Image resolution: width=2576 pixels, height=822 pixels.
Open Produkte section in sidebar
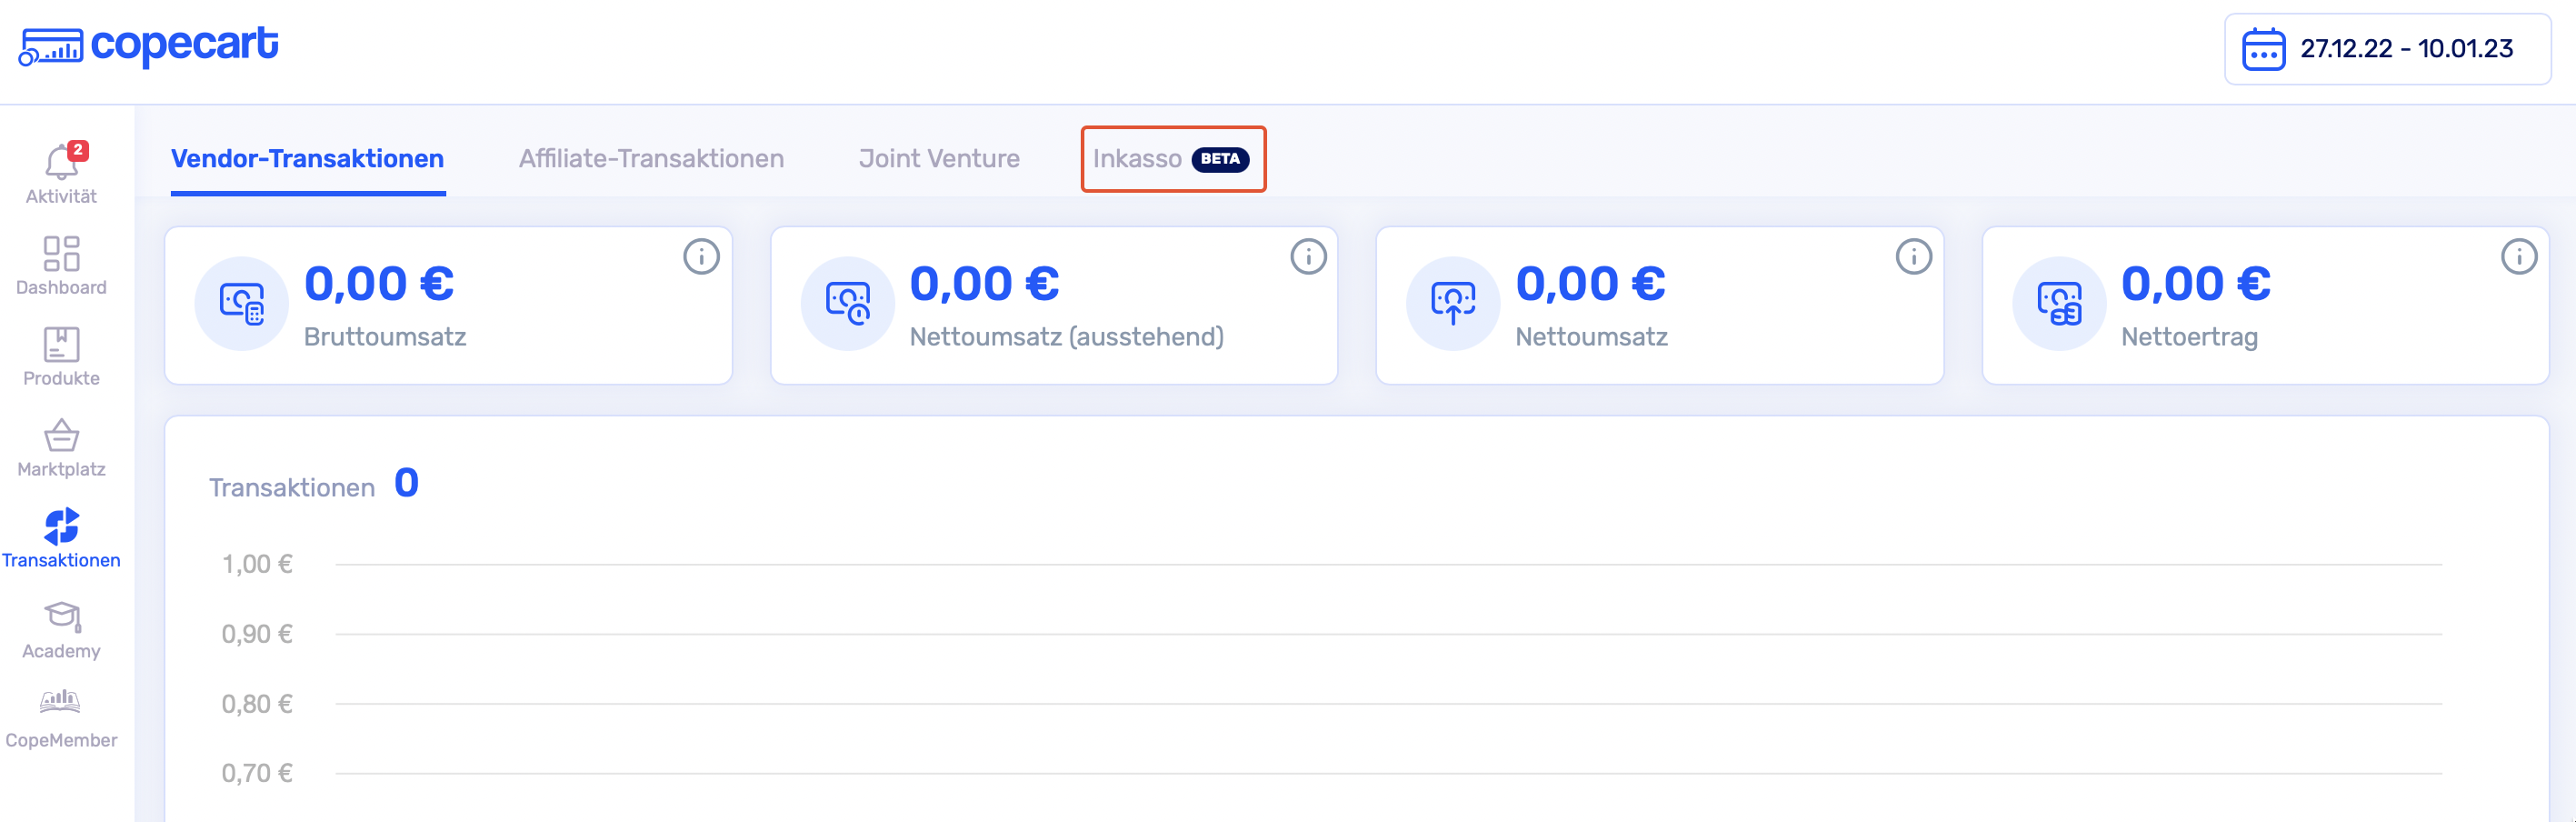(61, 356)
